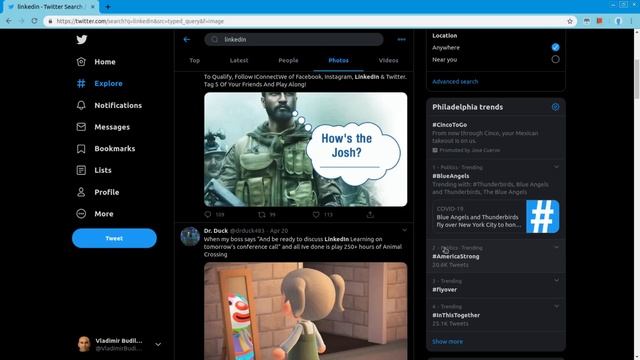Go back using the search back arrow
This screenshot has height=360, width=640.
(187, 39)
